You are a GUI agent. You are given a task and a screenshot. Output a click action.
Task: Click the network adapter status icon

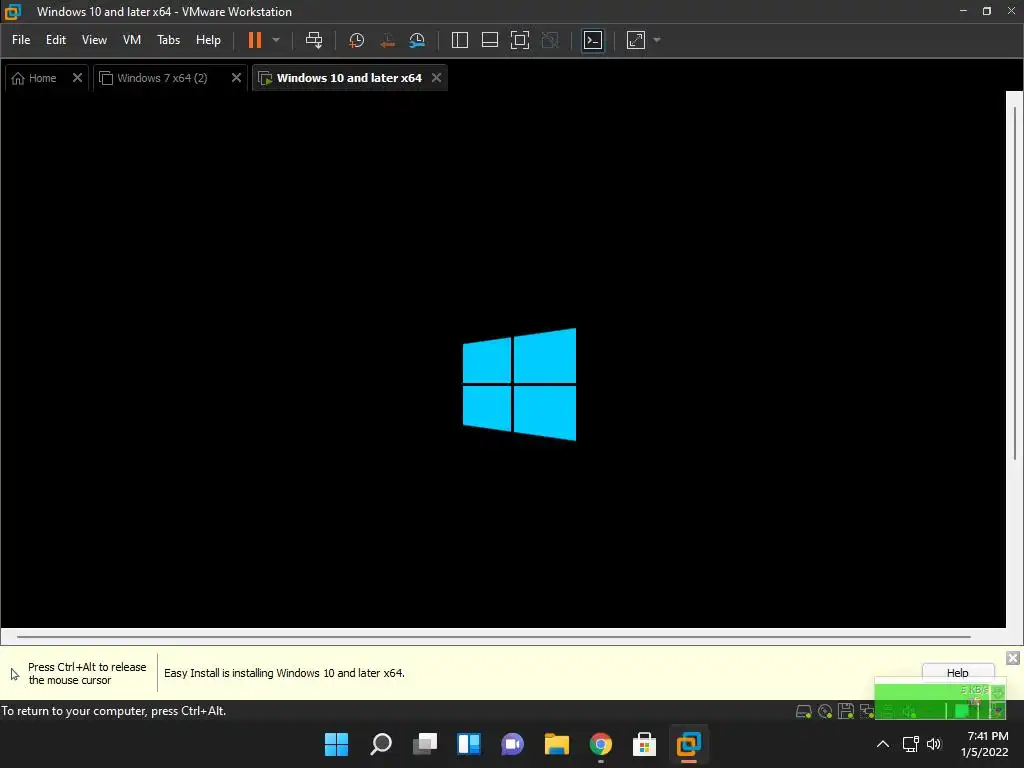click(867, 711)
